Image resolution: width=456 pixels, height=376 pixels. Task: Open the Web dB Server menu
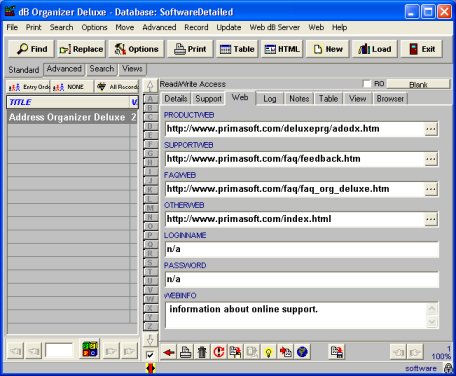pyautogui.click(x=274, y=27)
